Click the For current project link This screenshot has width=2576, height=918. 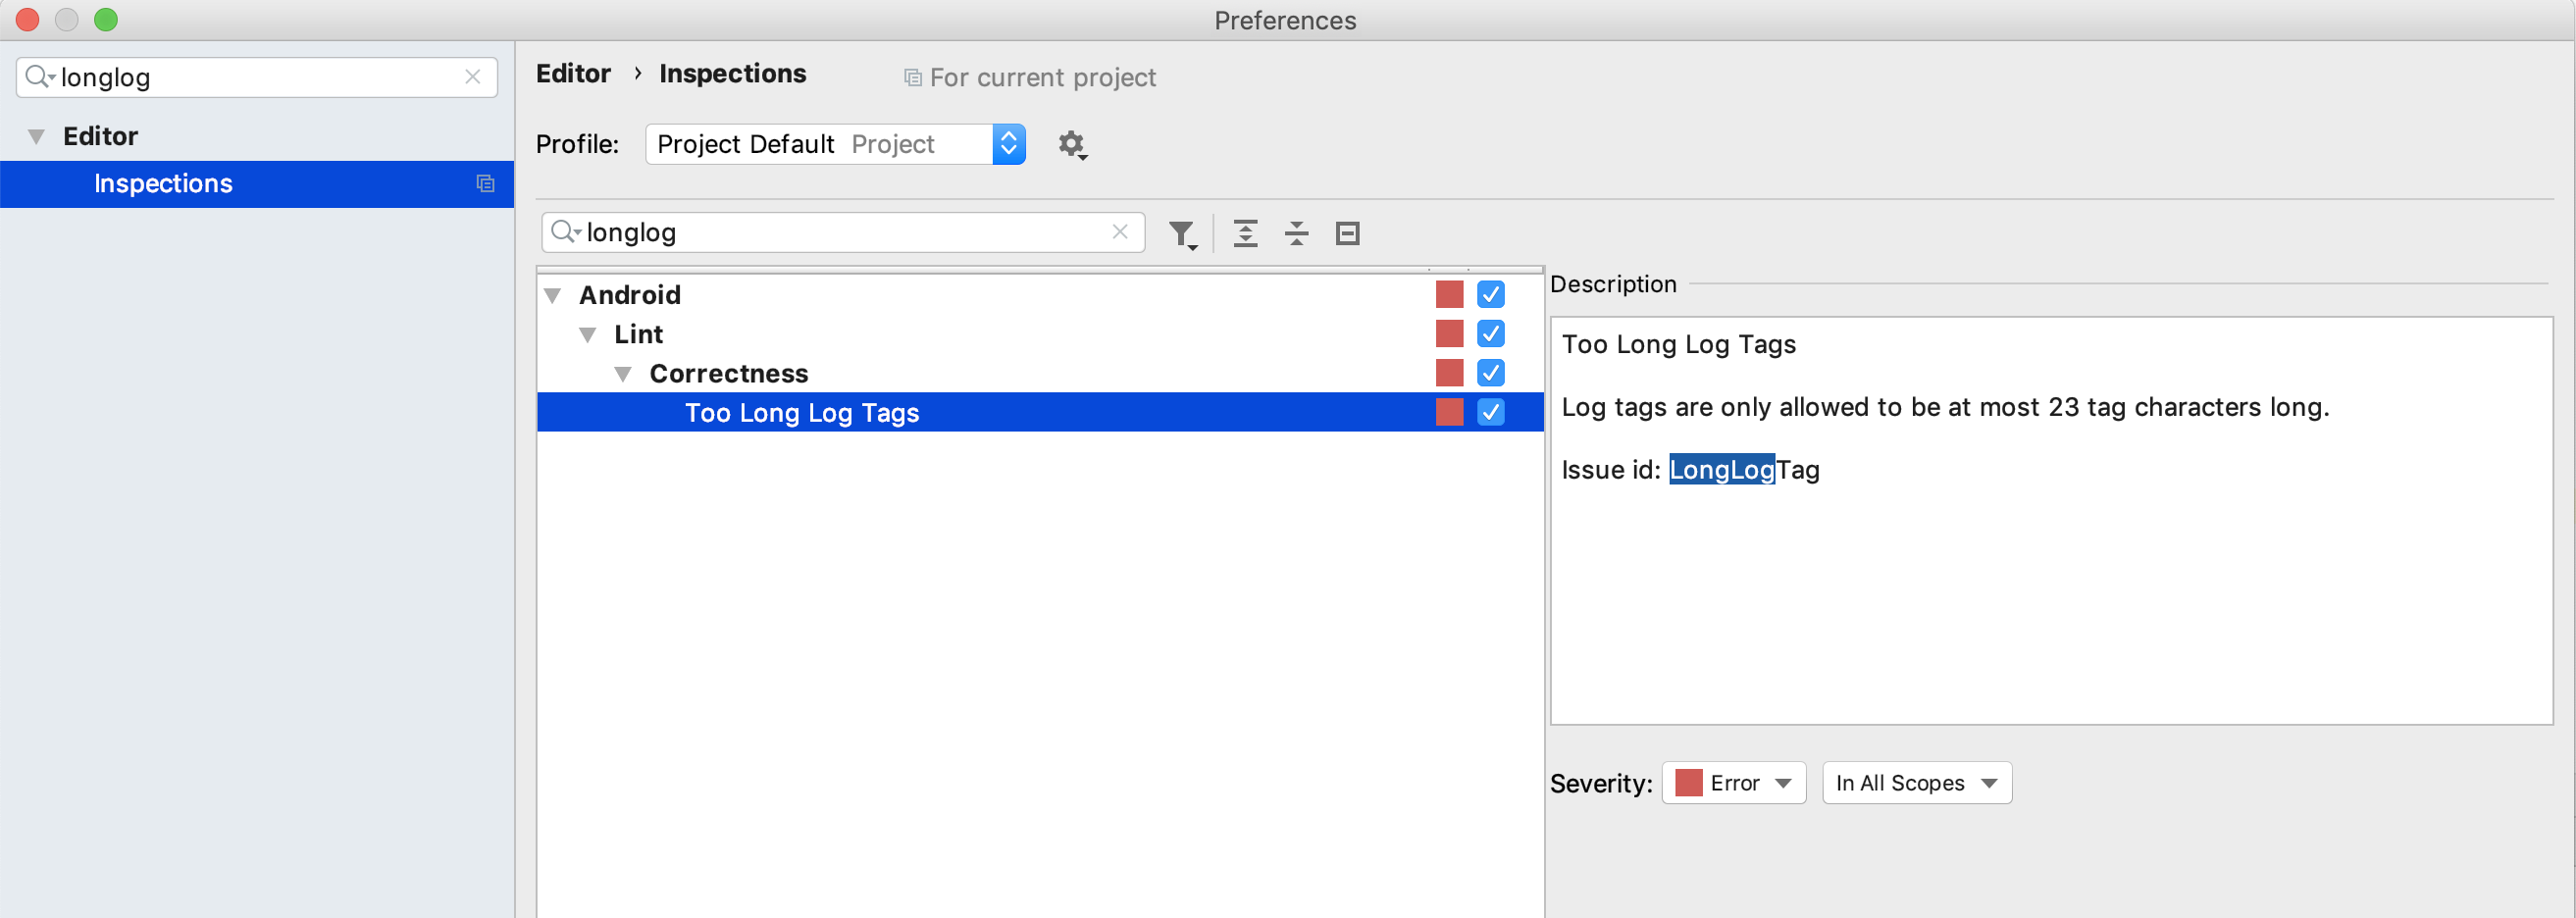(1042, 77)
